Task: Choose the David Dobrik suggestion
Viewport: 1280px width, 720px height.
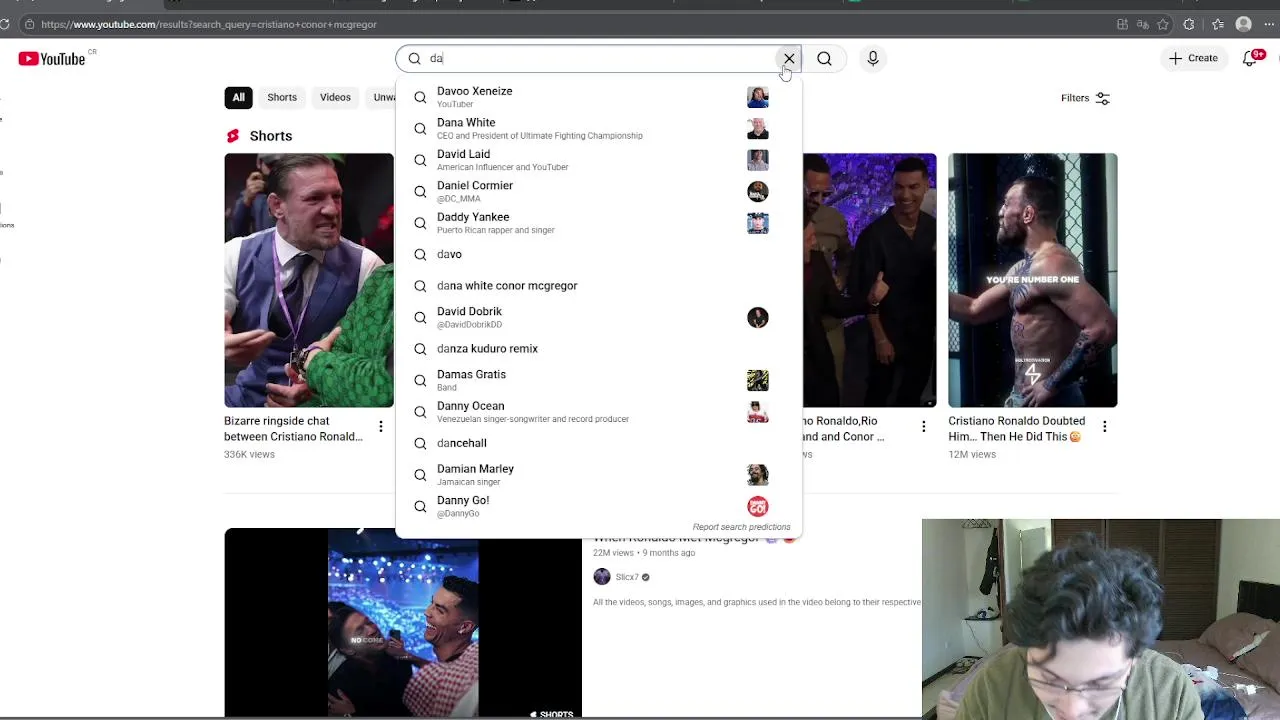Action: click(598, 317)
